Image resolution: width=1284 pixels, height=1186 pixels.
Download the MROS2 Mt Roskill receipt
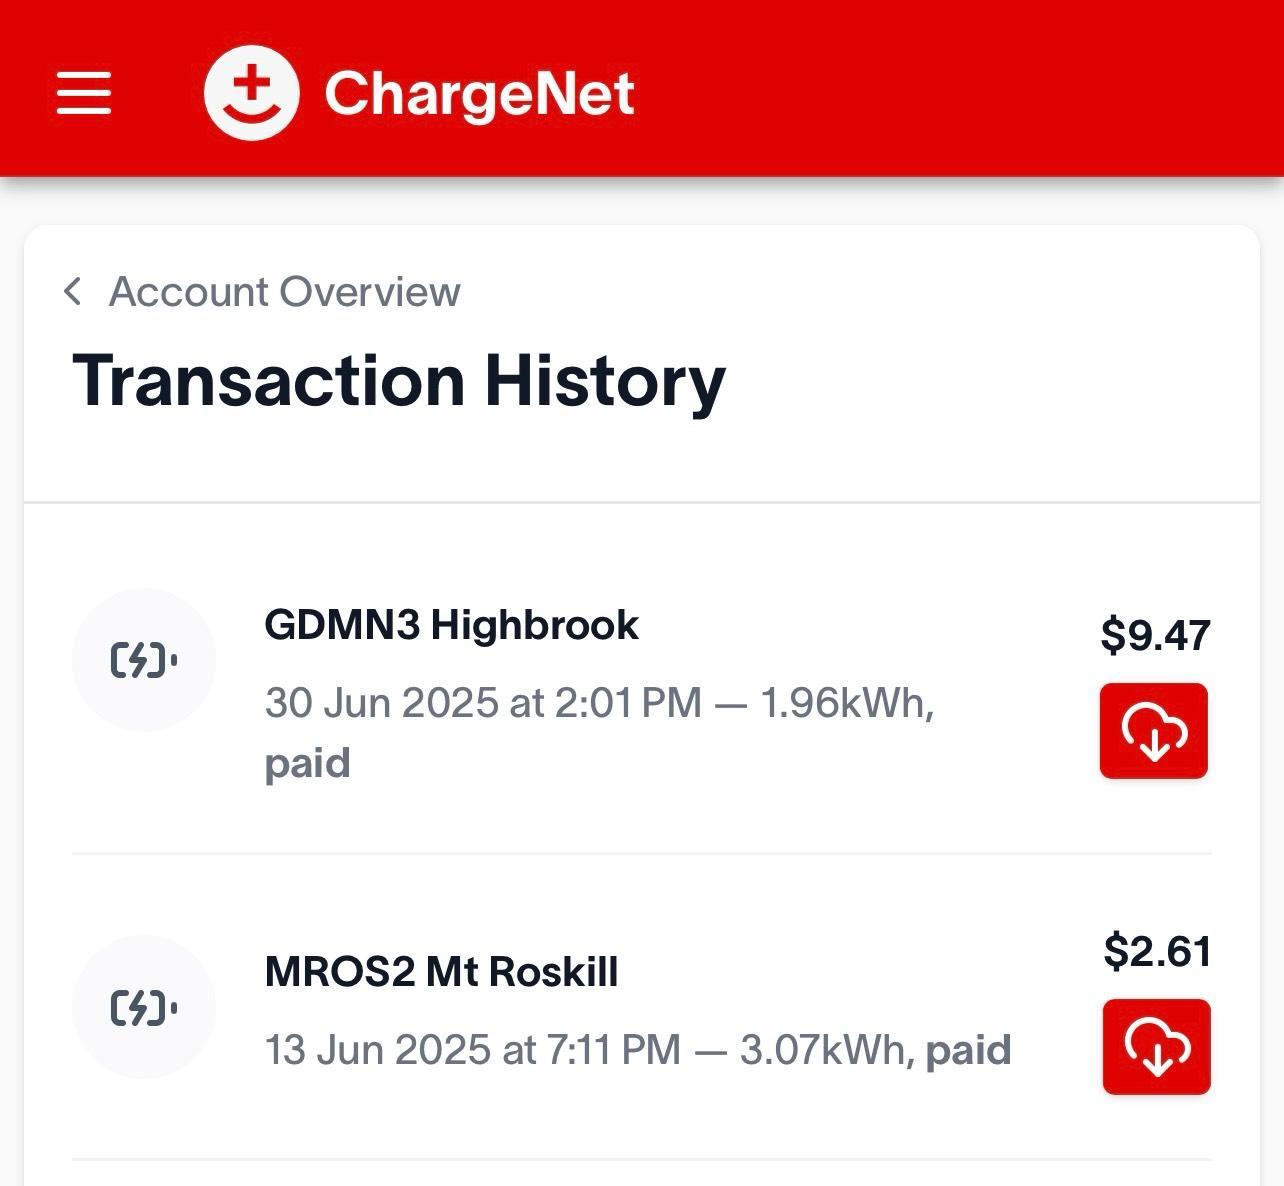(x=1157, y=1047)
